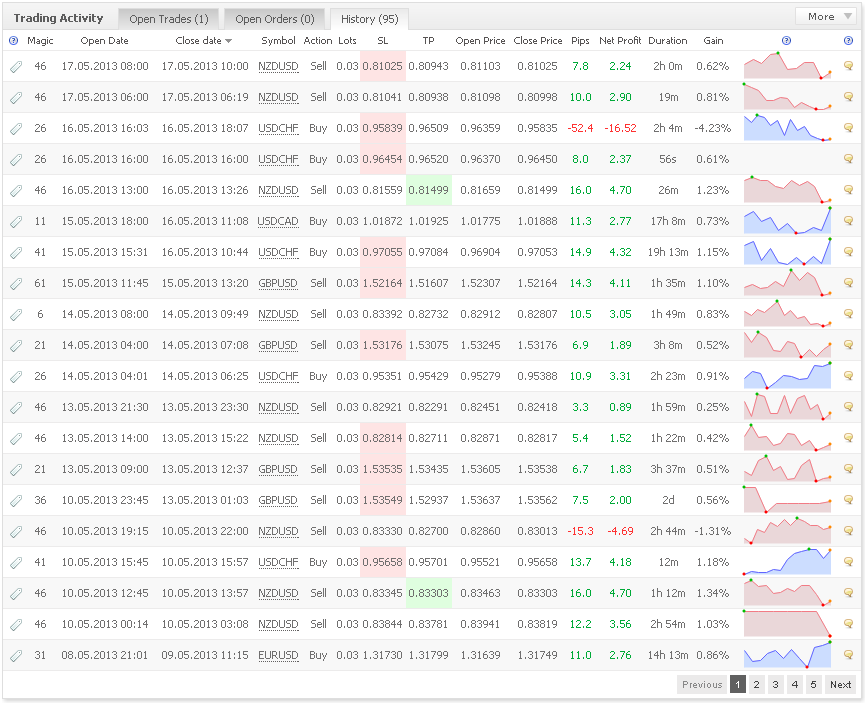Go to page 5 of history
The height and width of the screenshot is (703, 865).
[813, 684]
